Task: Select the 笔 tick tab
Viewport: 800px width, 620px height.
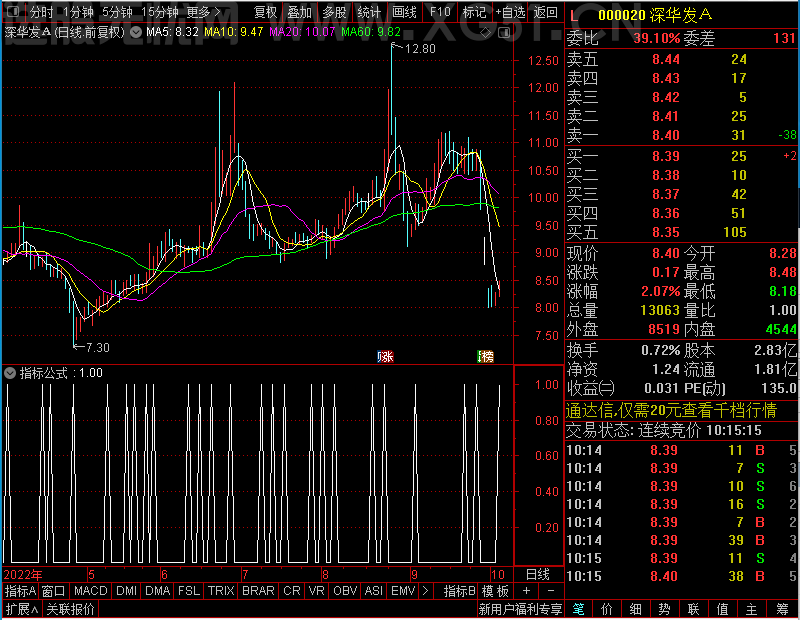Action: (579, 609)
